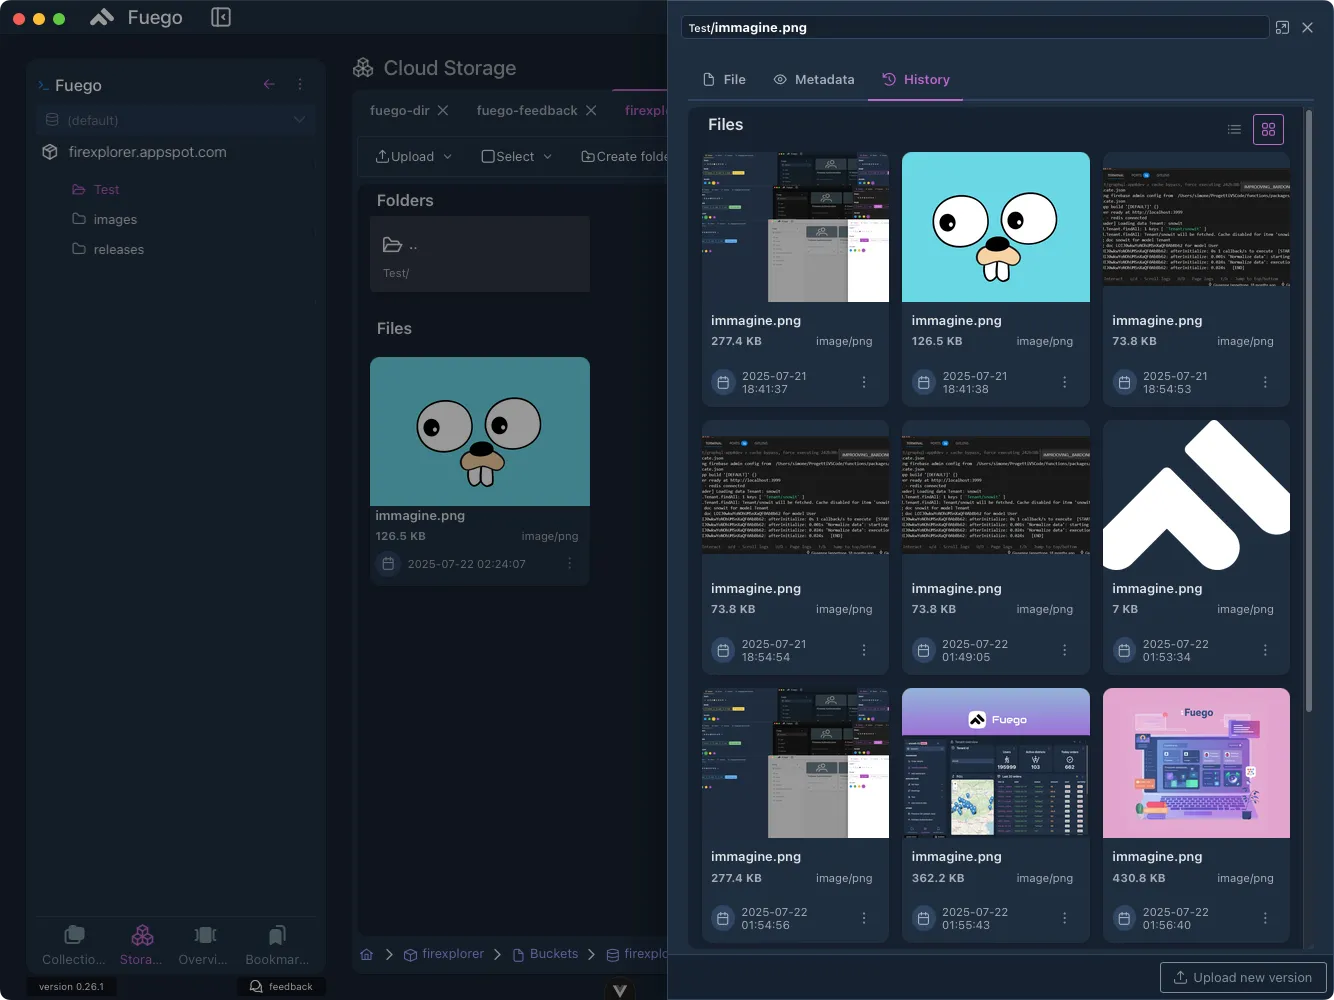Click the back arrow in the Fuego sidebar
1334x1000 pixels.
(x=269, y=85)
